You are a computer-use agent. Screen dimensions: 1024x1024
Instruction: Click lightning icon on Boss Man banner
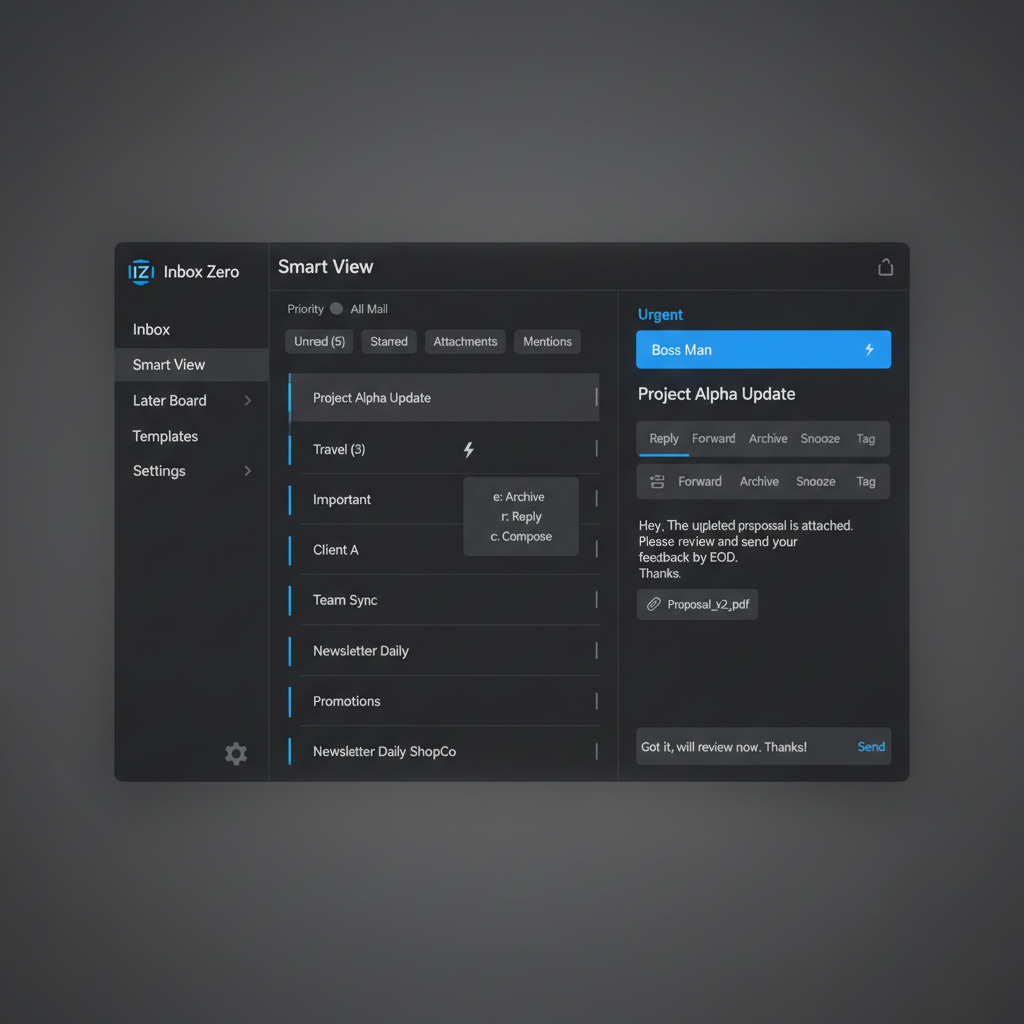tap(869, 350)
